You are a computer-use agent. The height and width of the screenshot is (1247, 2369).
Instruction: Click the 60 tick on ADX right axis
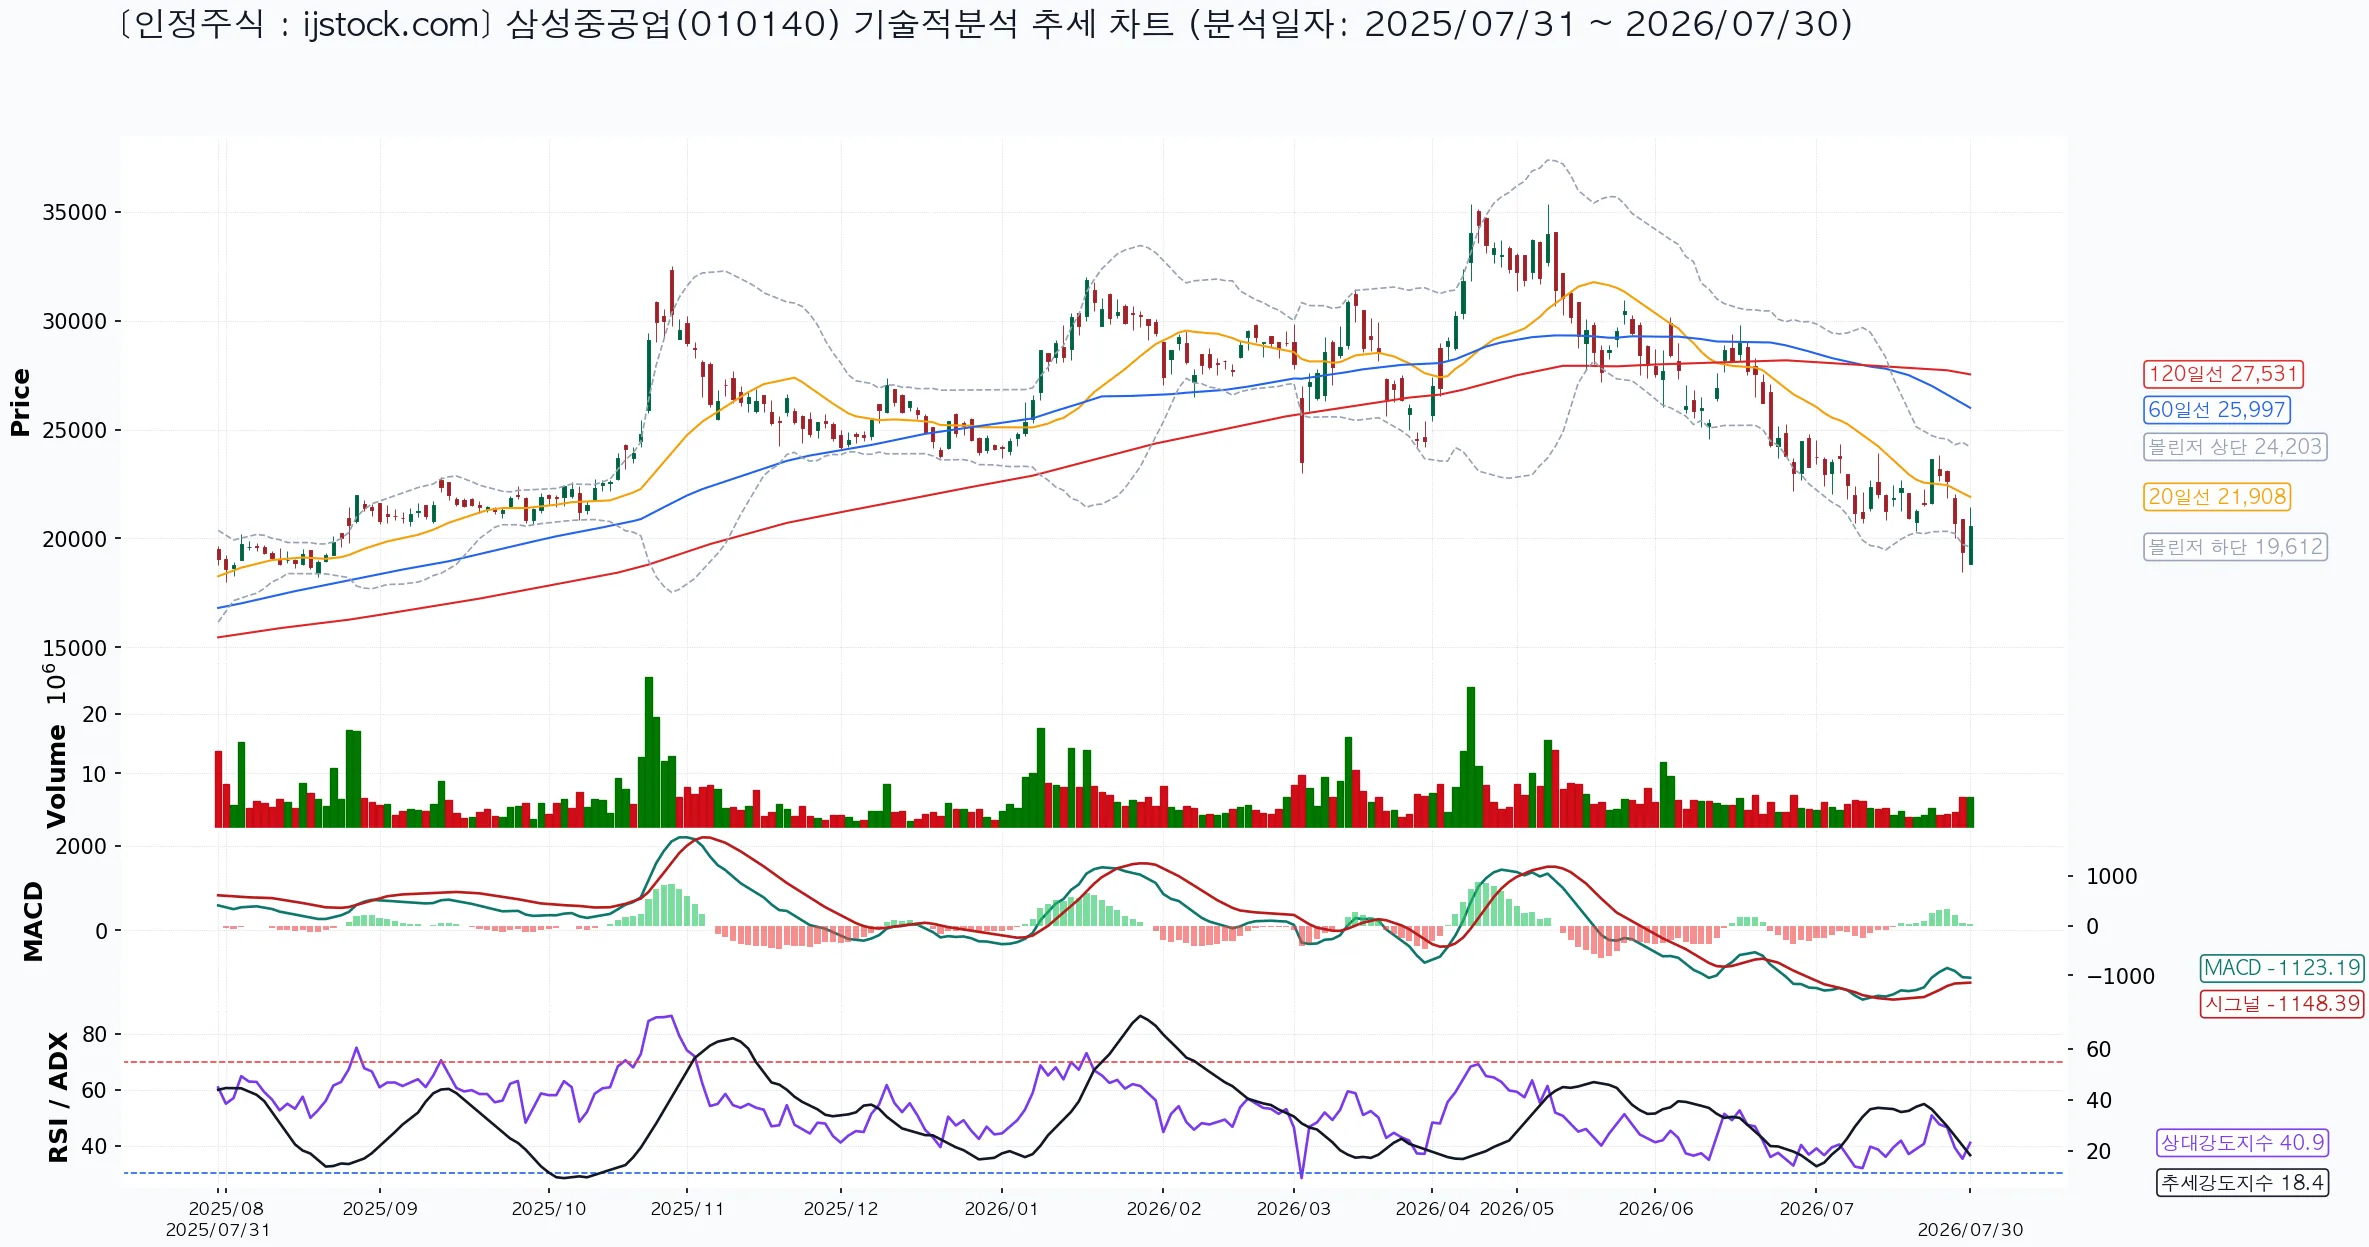(2099, 1050)
